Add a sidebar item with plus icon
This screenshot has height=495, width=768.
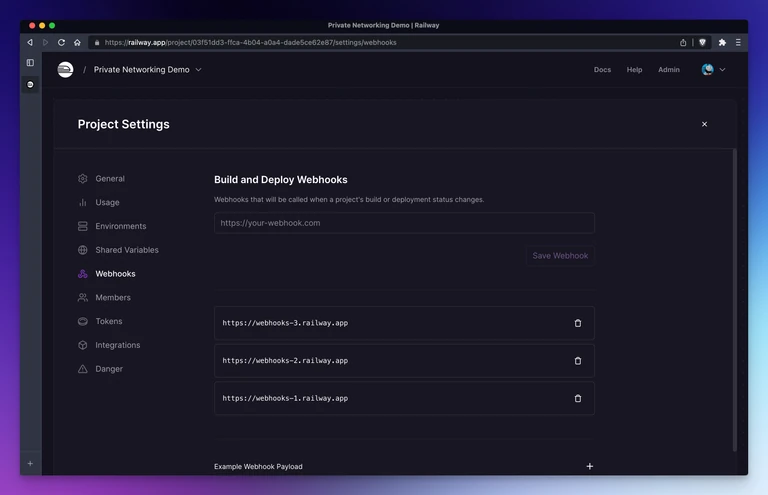pyautogui.click(x=30, y=463)
